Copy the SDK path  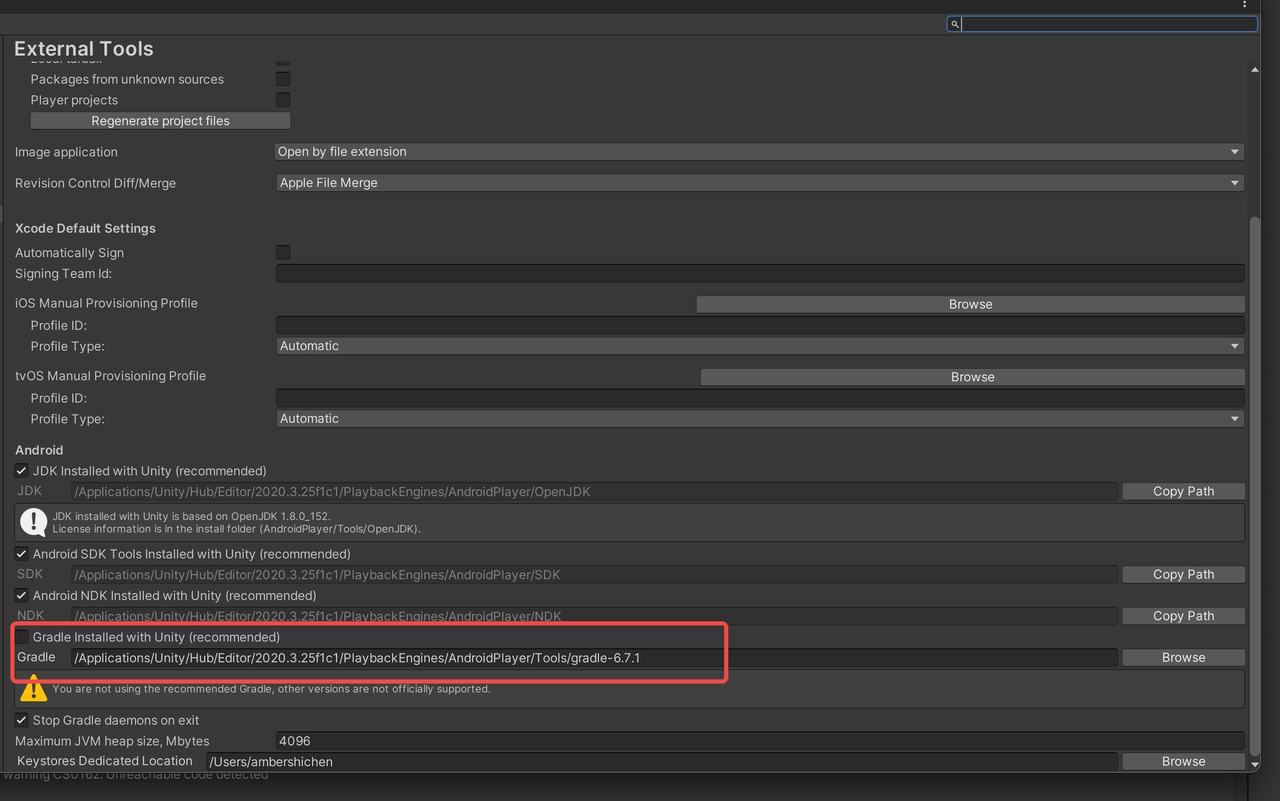(x=1183, y=574)
